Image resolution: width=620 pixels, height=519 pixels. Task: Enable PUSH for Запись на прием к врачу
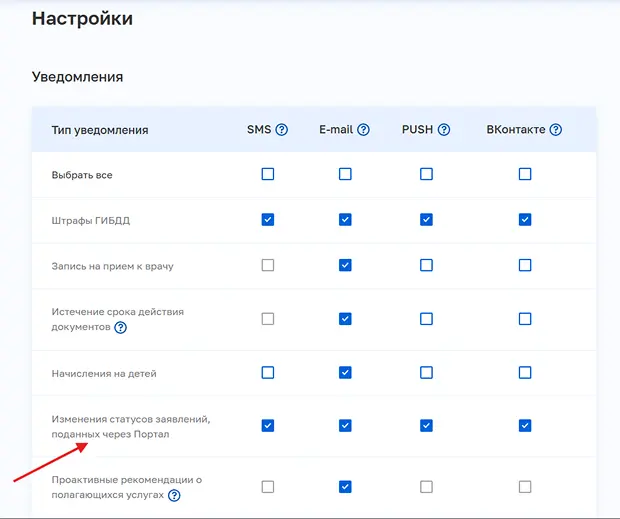coord(426,265)
